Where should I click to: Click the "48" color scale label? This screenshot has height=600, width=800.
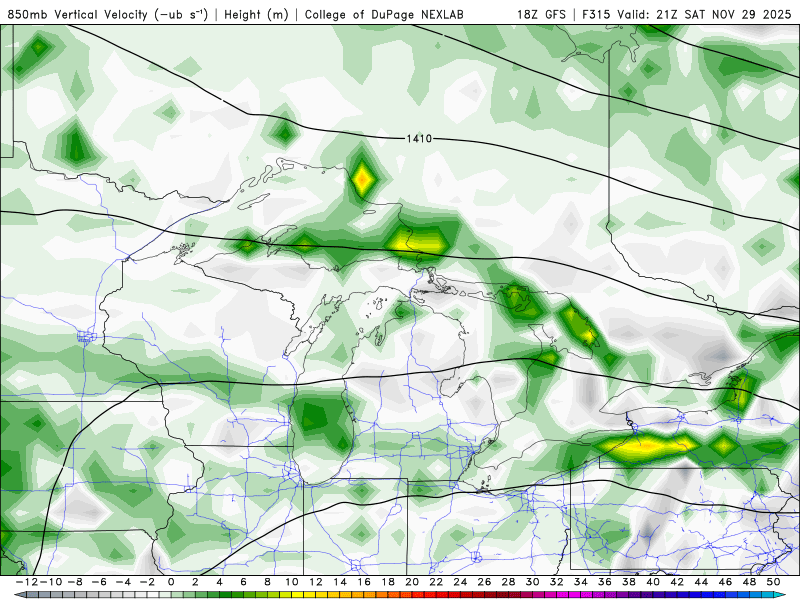pos(750,582)
